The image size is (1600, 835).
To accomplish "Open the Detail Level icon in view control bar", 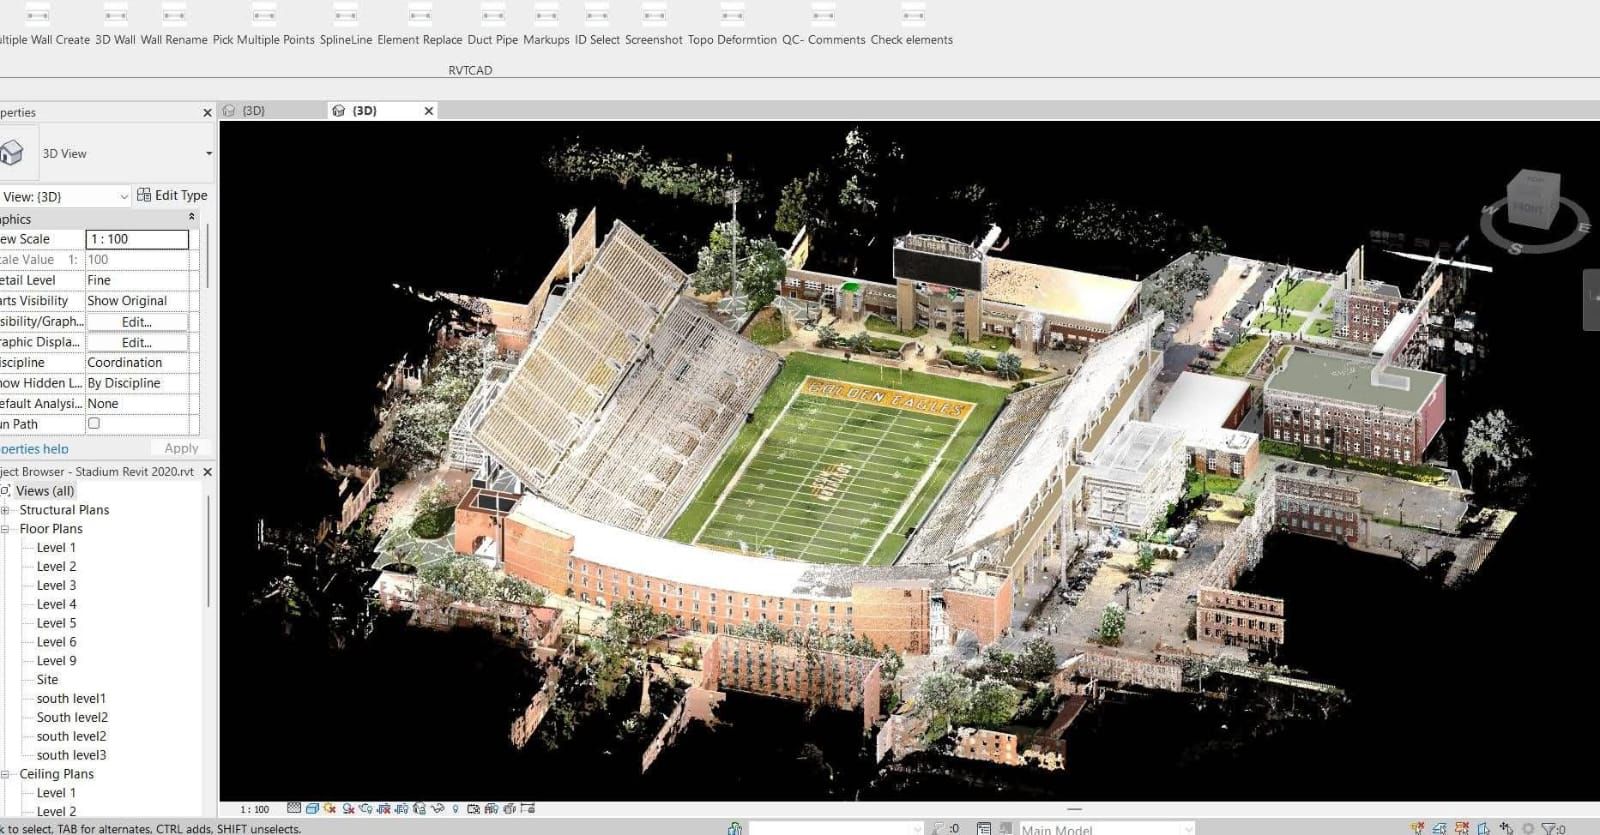I will point(294,808).
